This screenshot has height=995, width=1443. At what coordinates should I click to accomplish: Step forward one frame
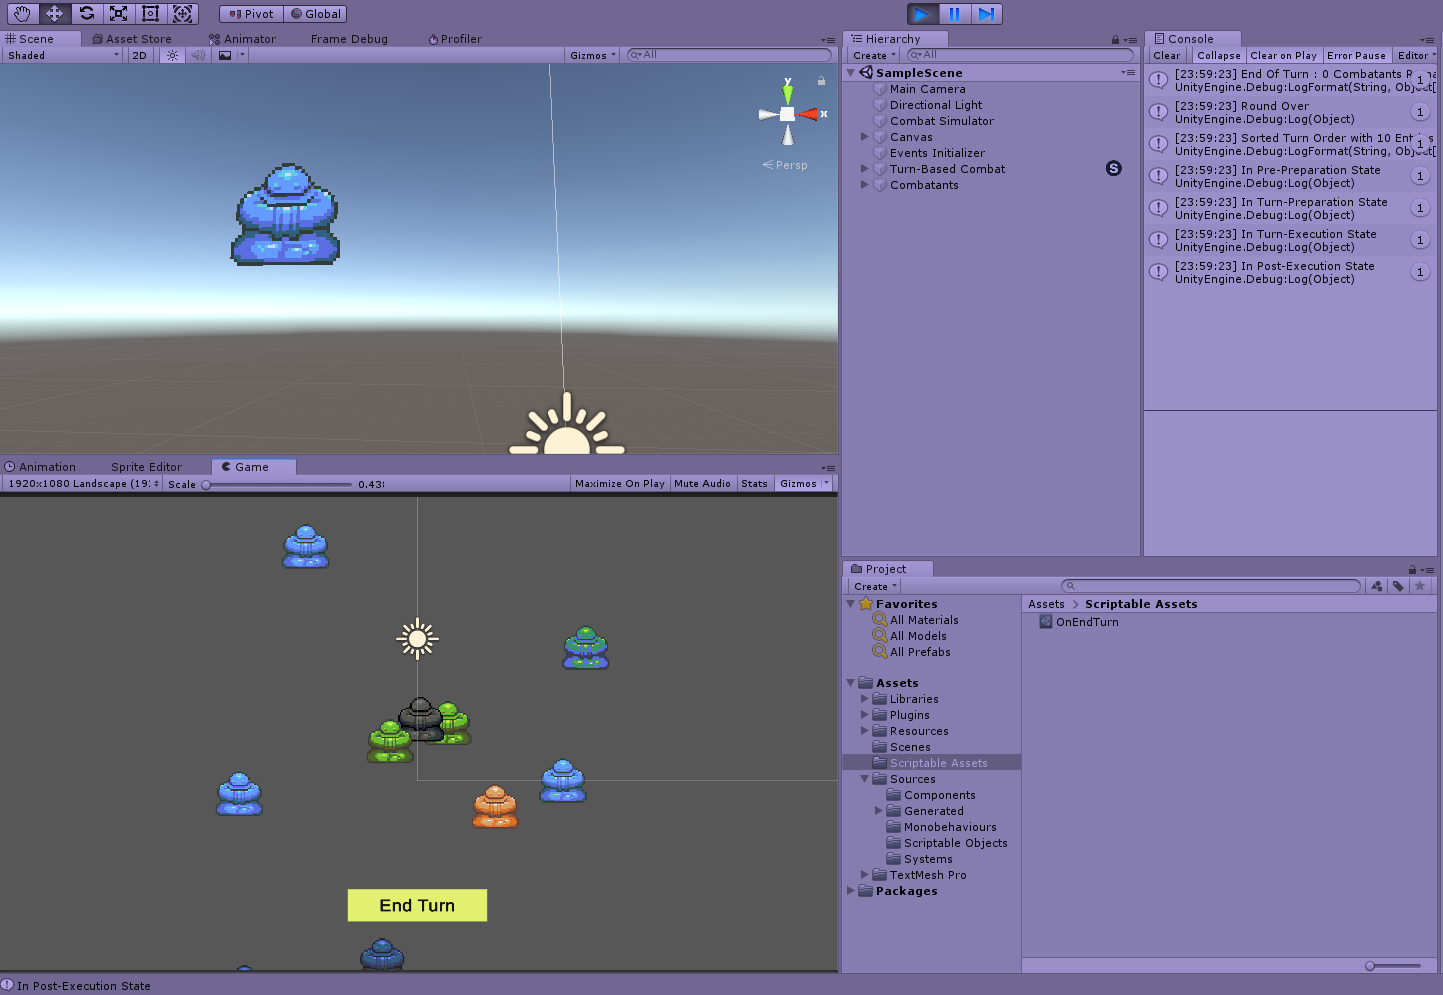click(986, 13)
